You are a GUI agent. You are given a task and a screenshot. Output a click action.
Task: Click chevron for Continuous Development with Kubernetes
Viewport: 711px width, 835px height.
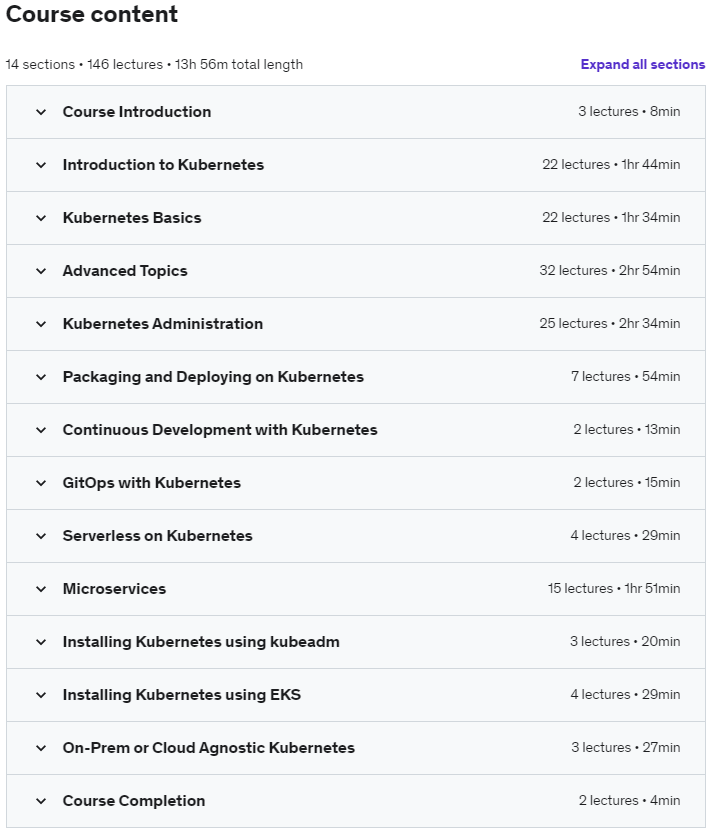(x=41, y=430)
